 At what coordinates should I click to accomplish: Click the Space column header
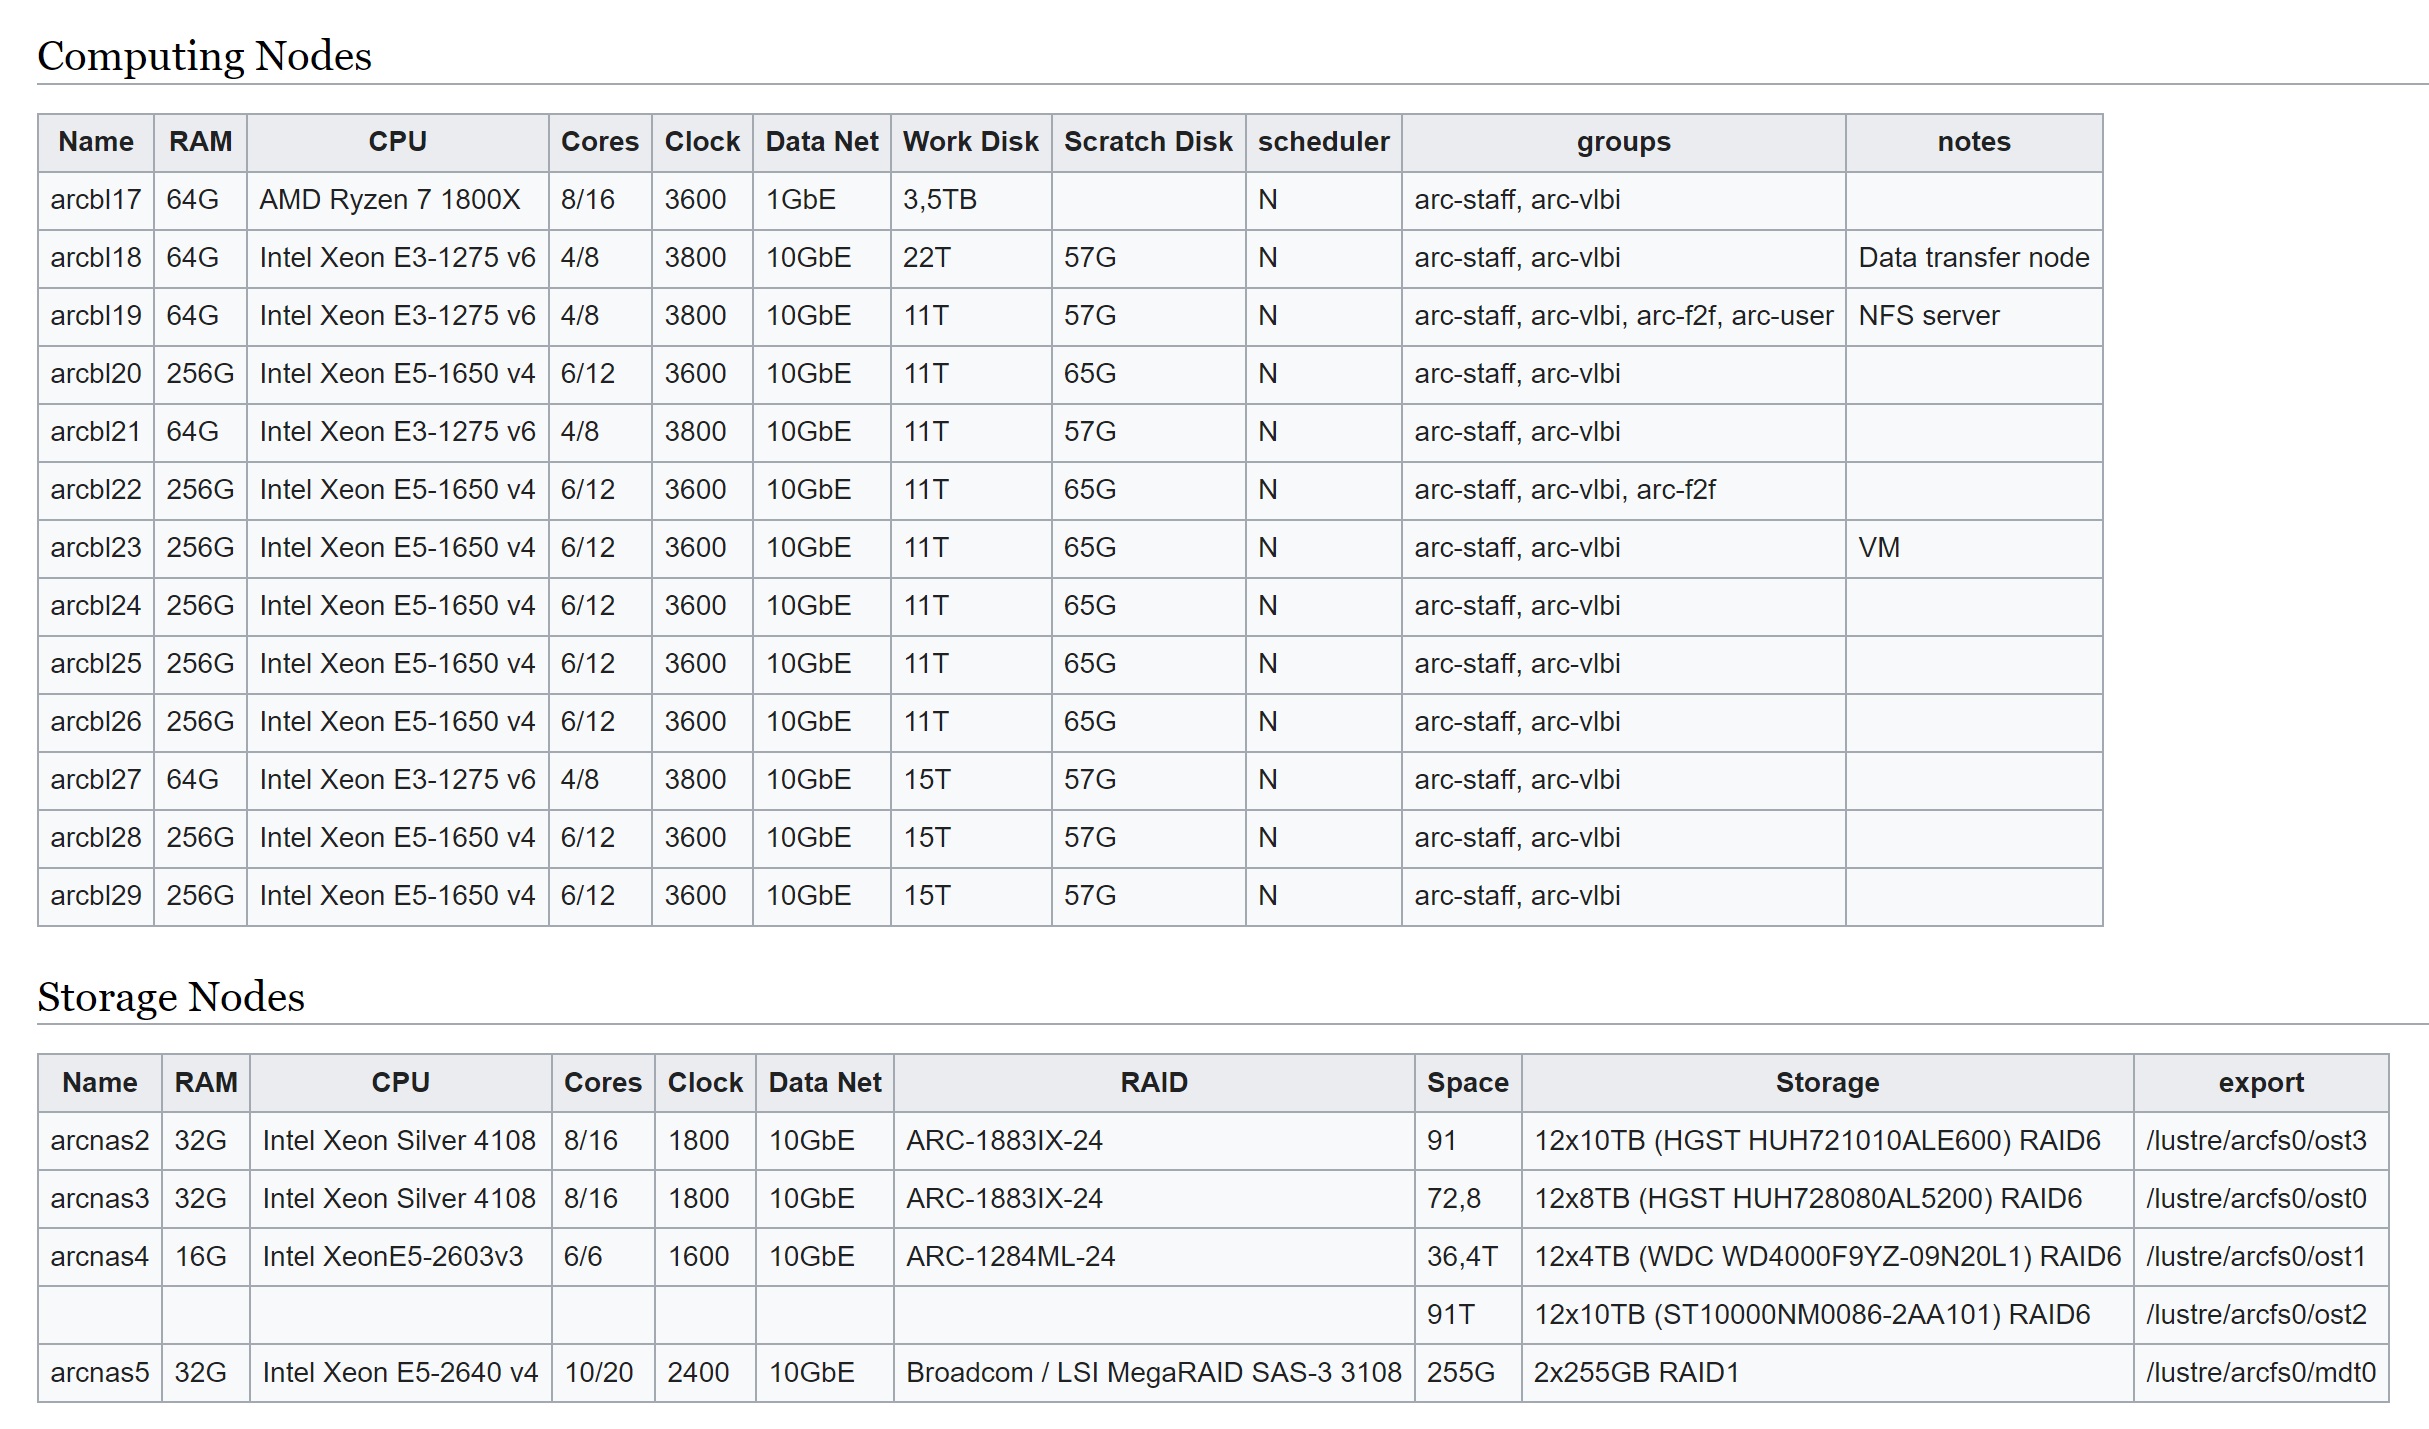click(x=1468, y=1083)
